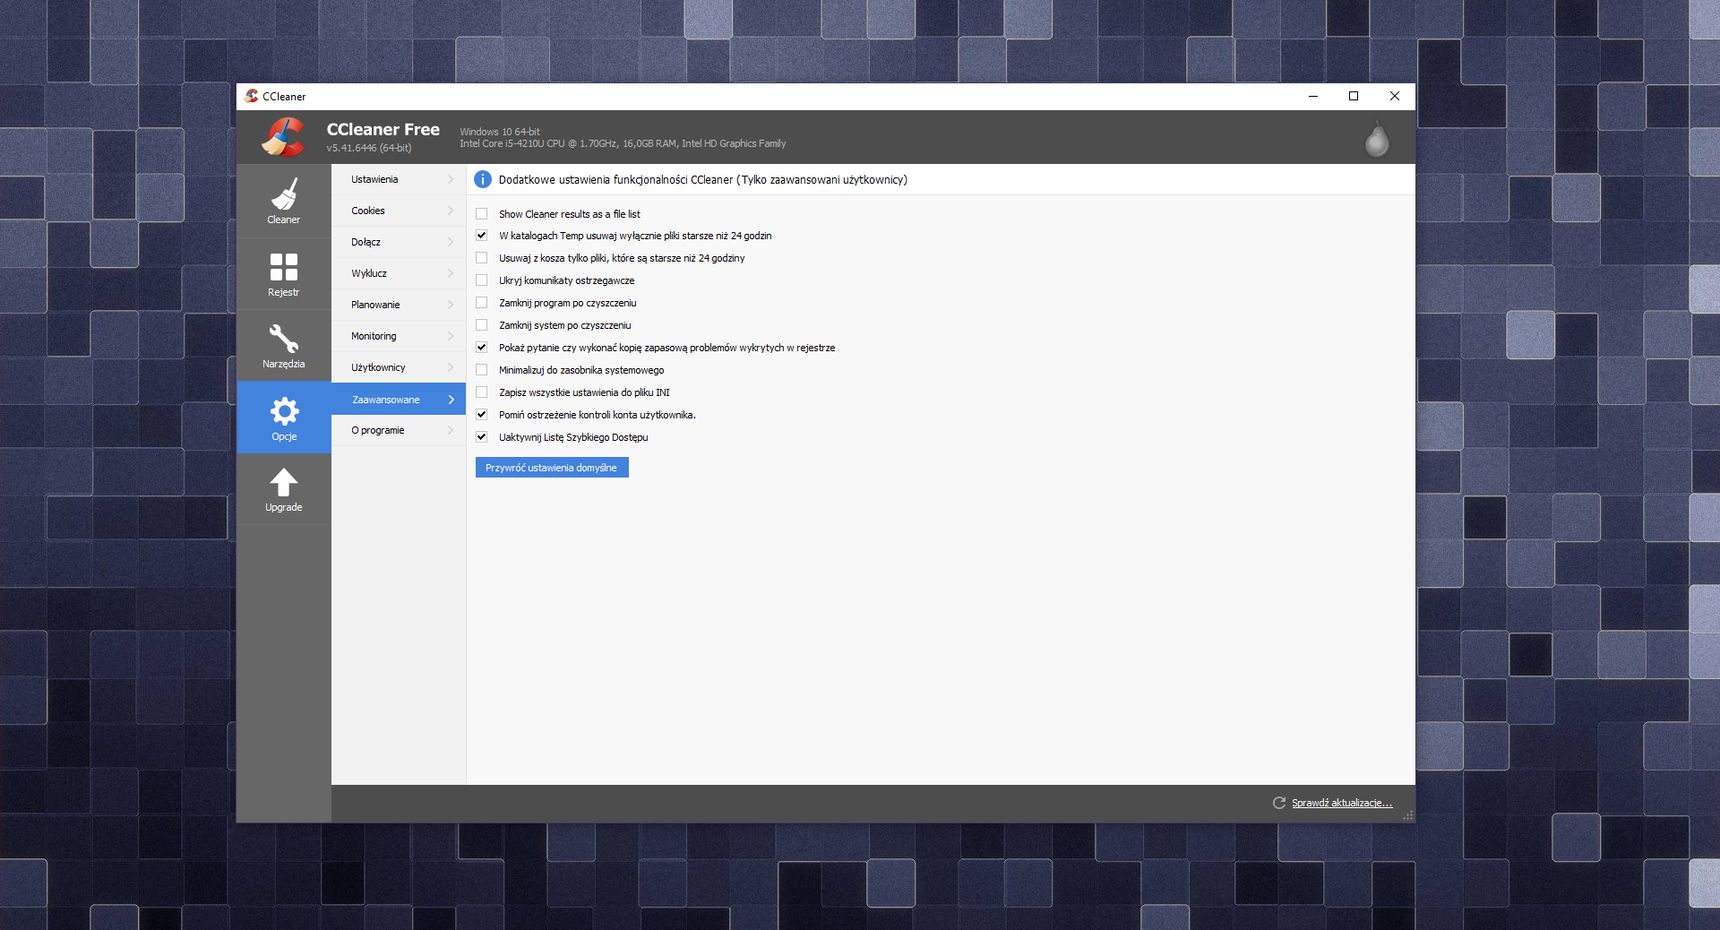Select the Opcje gear section

[284, 418]
